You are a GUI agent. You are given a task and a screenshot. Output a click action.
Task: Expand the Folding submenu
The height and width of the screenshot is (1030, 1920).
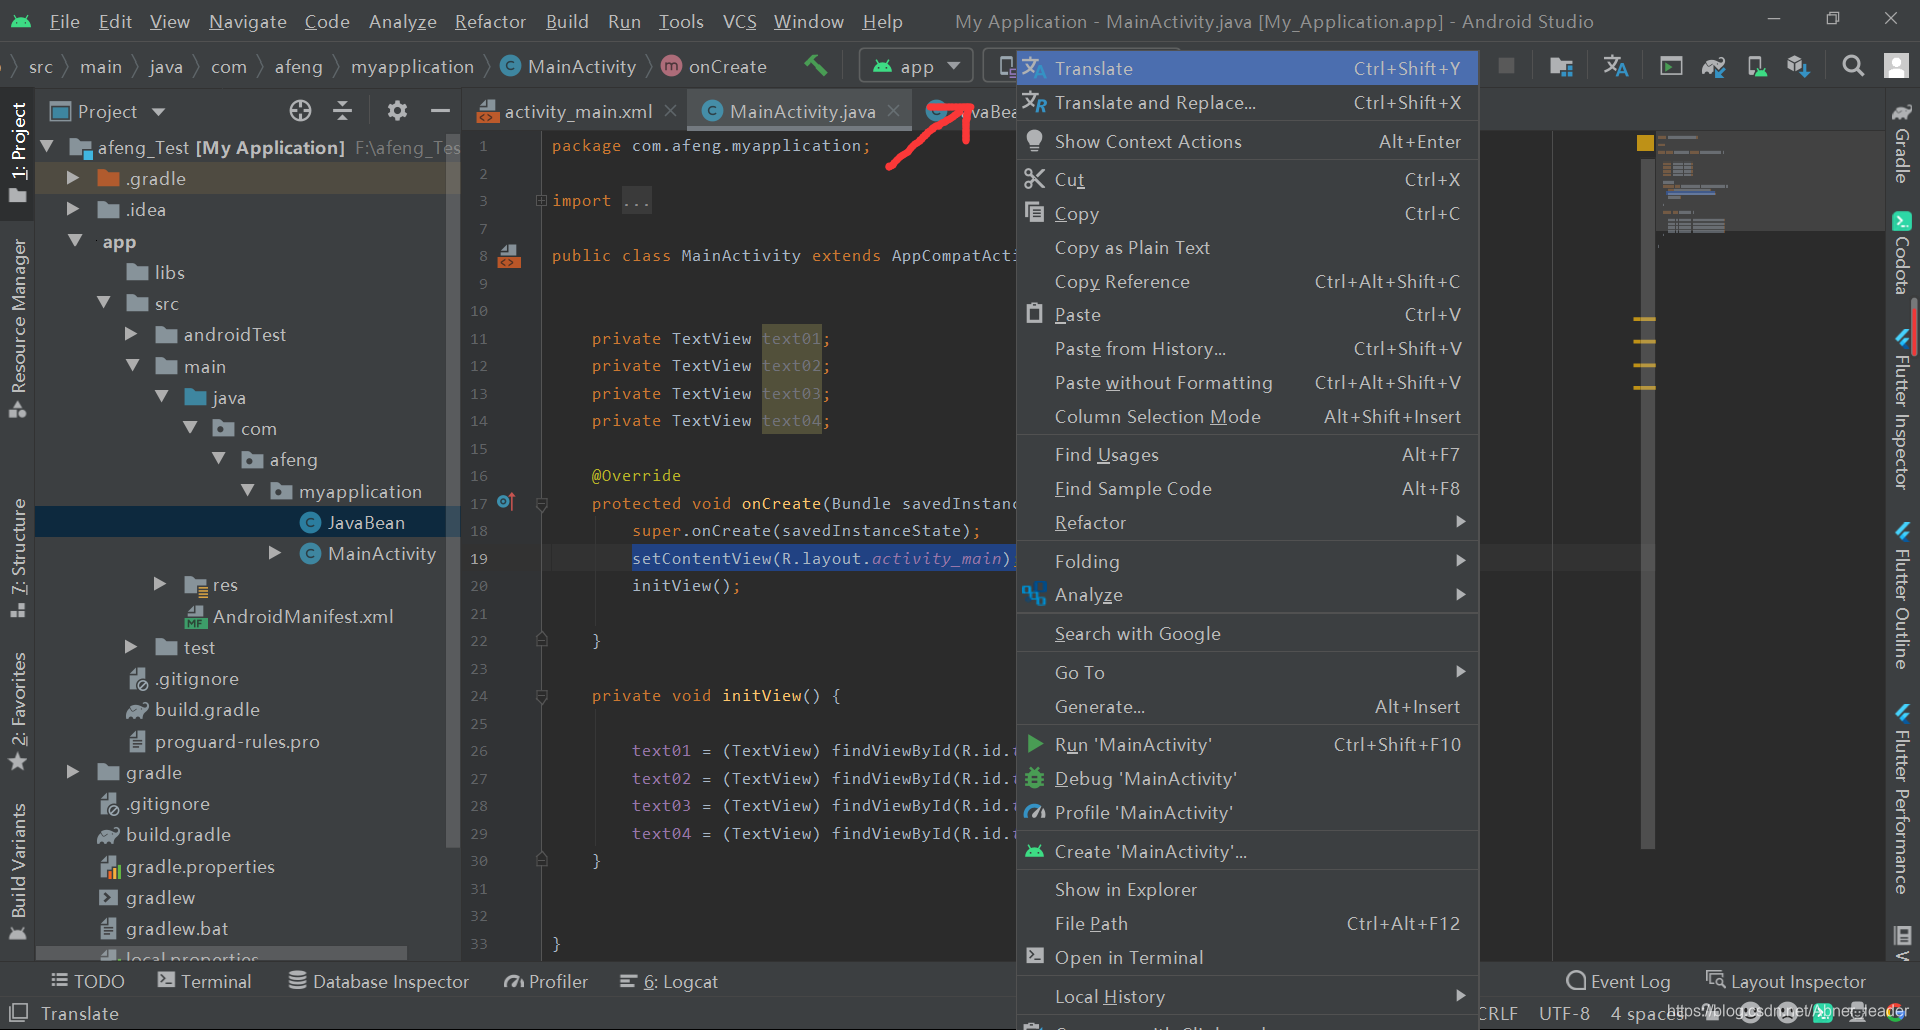pyautogui.click(x=1247, y=561)
